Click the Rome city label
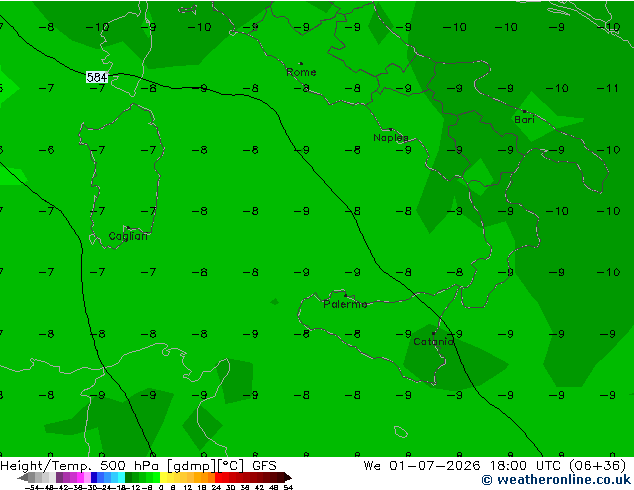 point(301,72)
